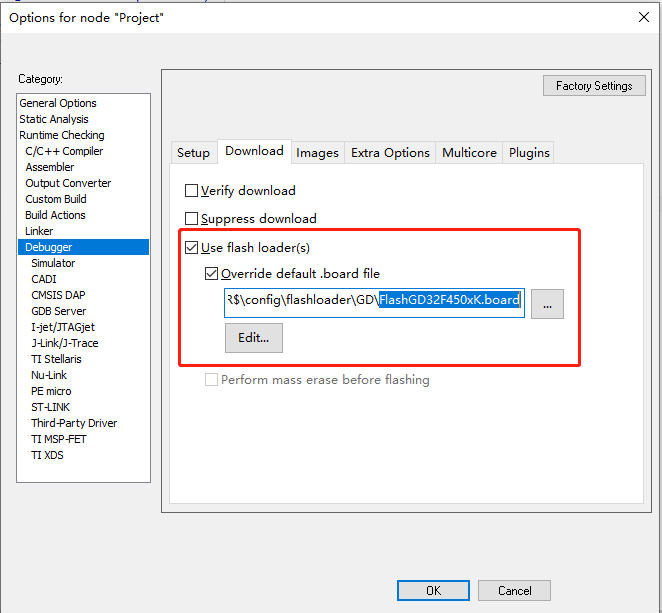Screen dimensions: 662x613
Task: Uncheck Use flash loader(s) option
Action: 192,247
